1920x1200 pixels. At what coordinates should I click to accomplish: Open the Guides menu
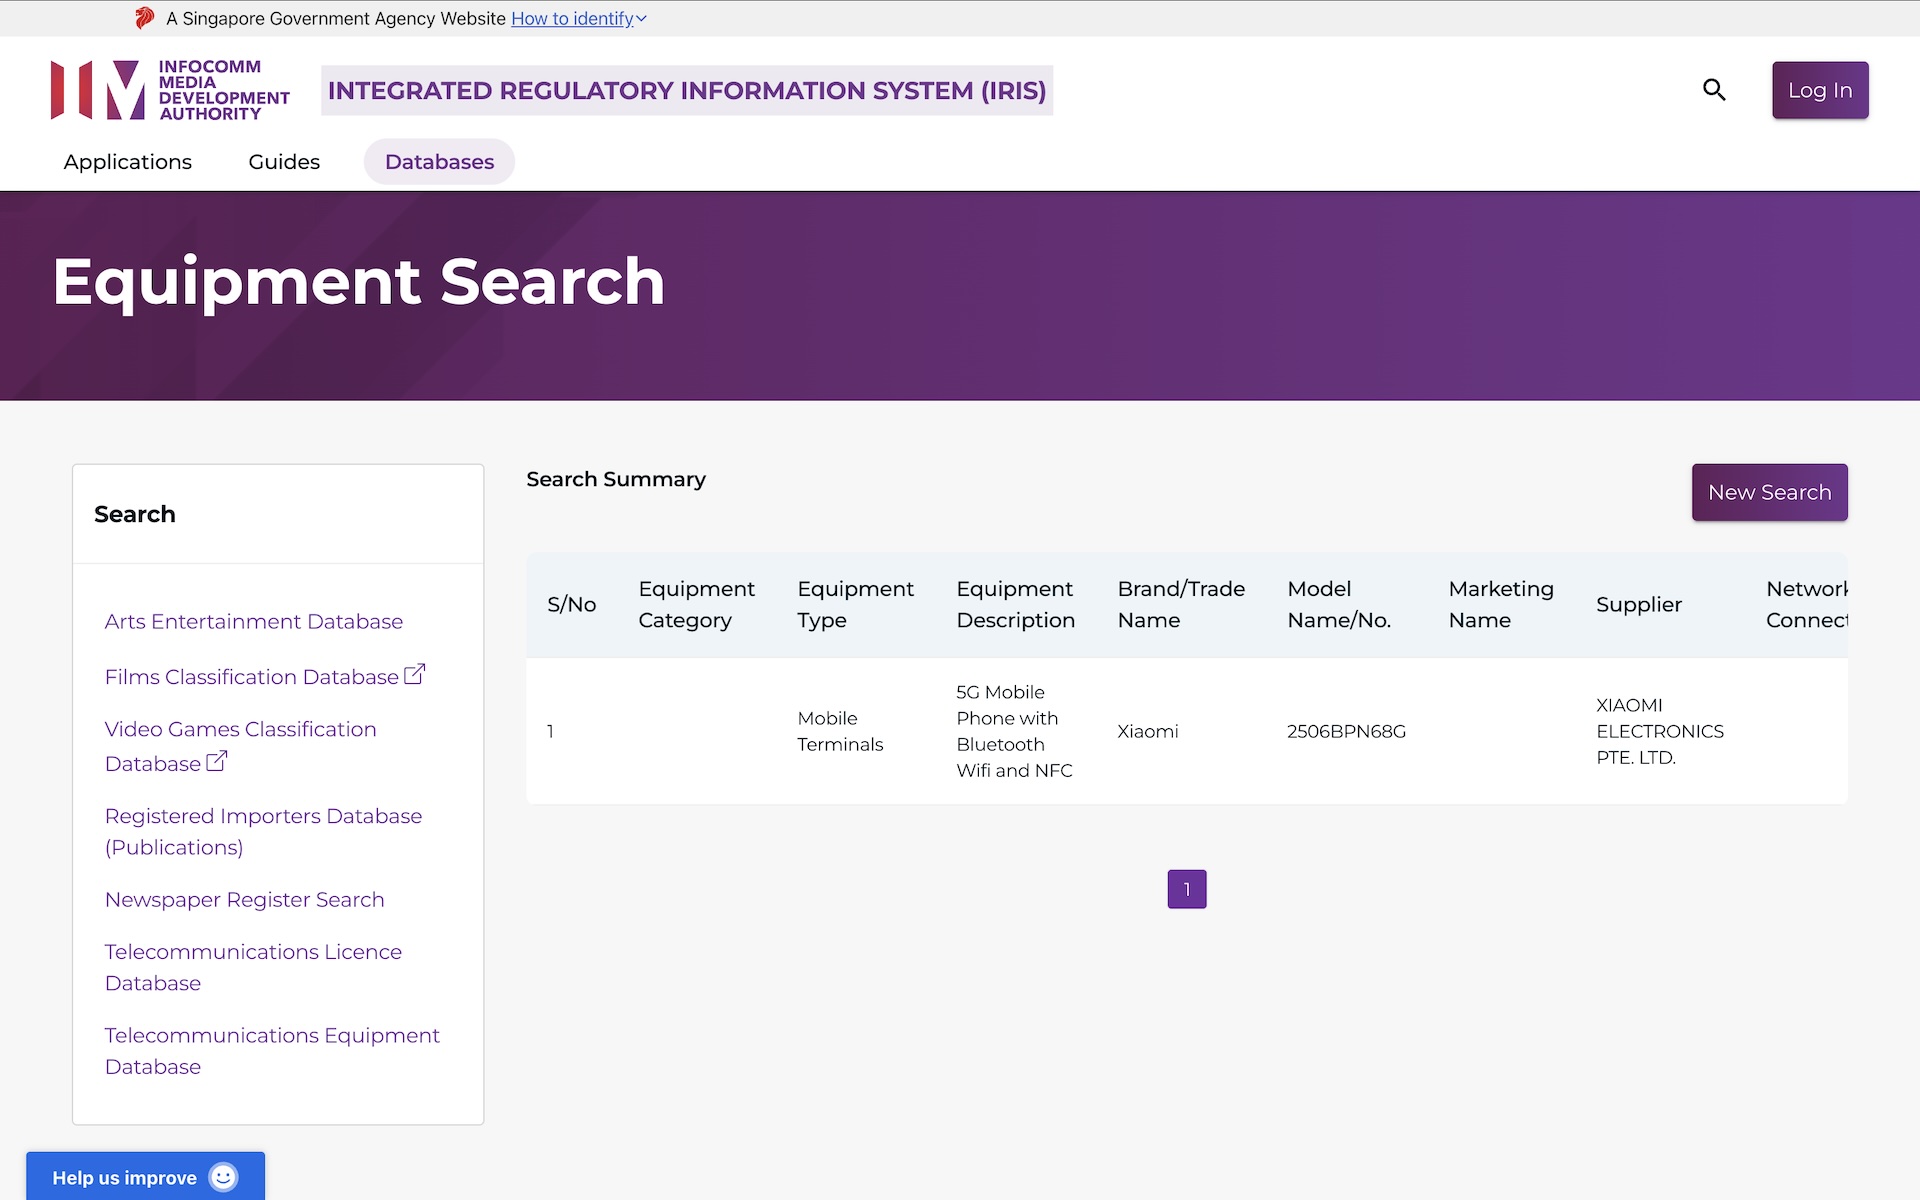click(284, 162)
